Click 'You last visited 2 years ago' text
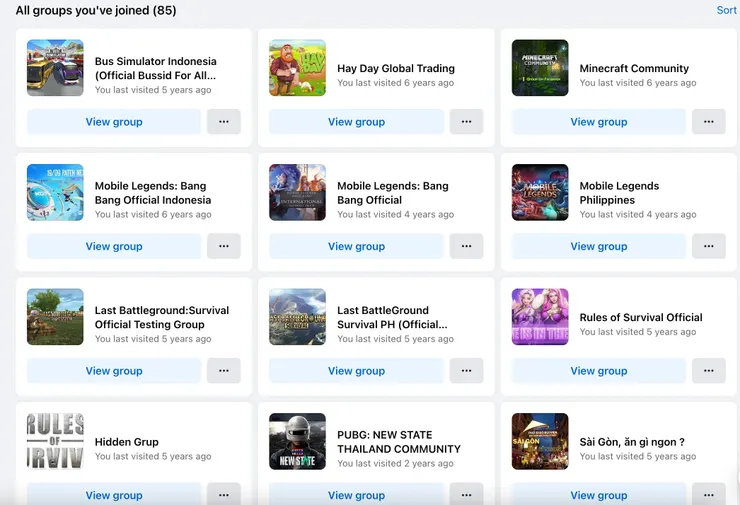The width and height of the screenshot is (740, 505). tap(395, 463)
